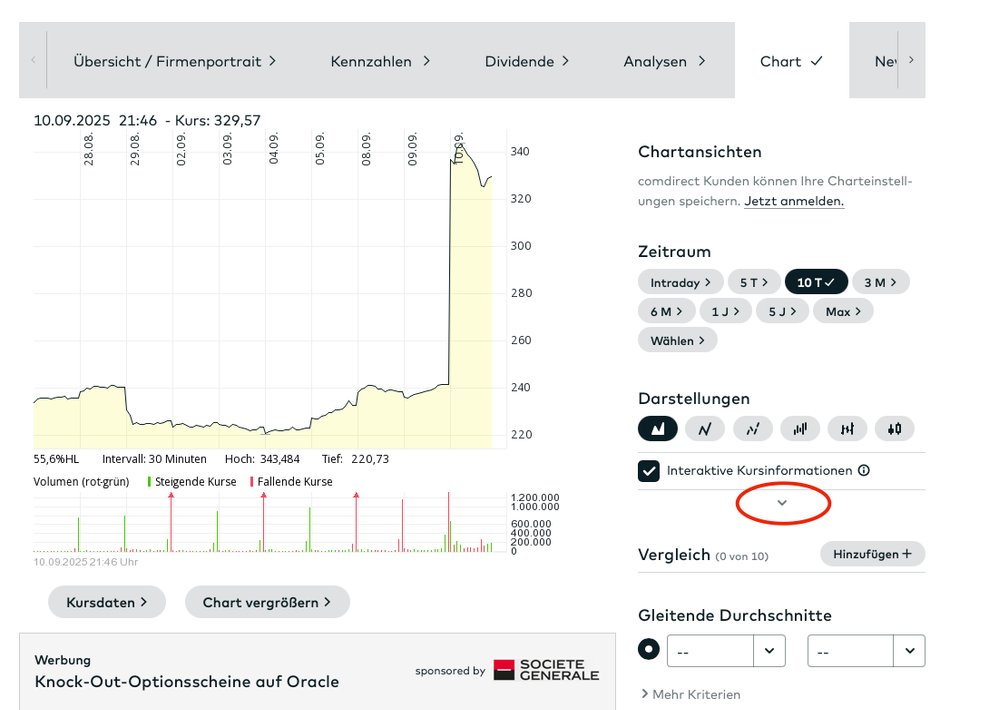Image resolution: width=999 pixels, height=710 pixels.
Task: Expand the chevron below Interaktive Kursinformationen
Action: [783, 503]
